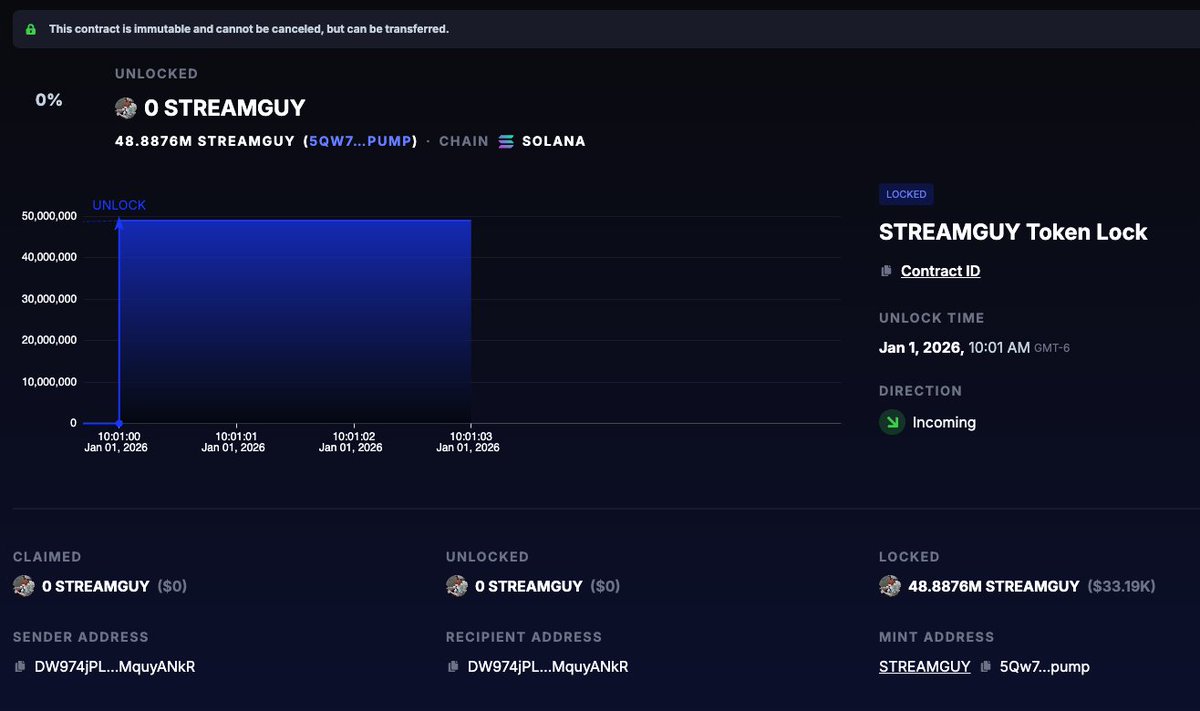Click the GMT-6 timezone label
The image size is (1200, 711).
(1053, 349)
